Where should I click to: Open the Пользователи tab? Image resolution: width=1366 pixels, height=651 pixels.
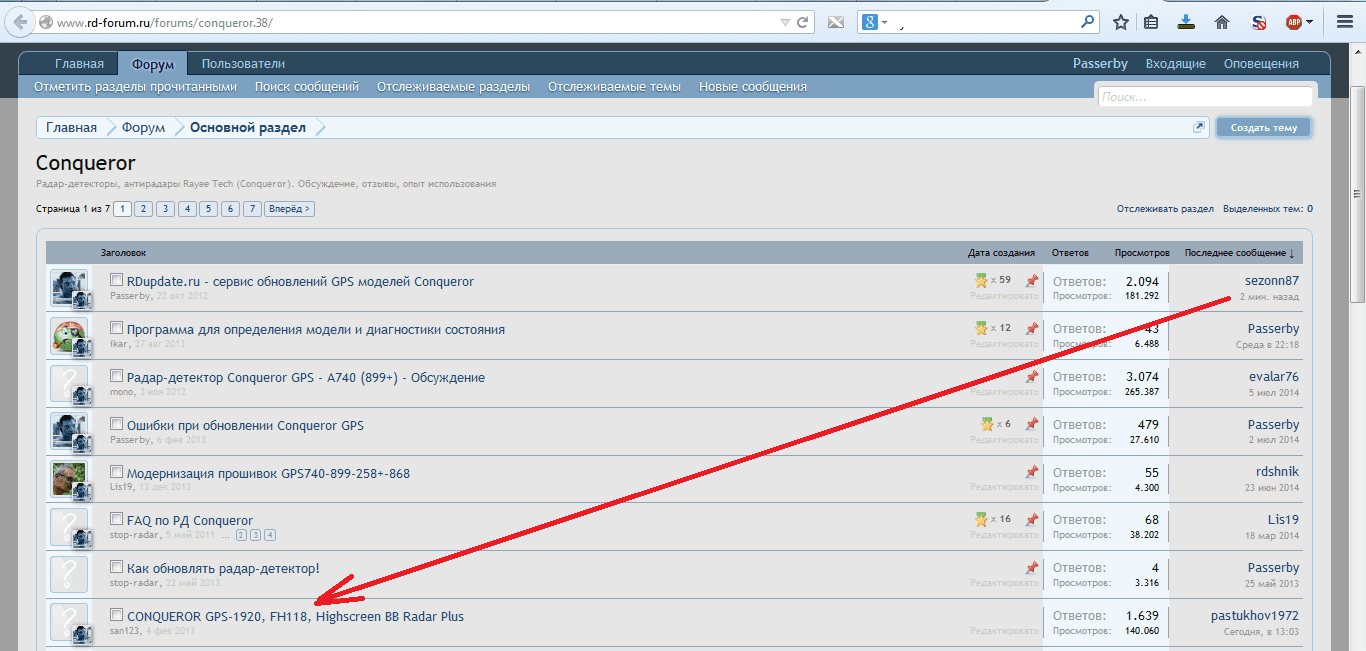(x=243, y=64)
